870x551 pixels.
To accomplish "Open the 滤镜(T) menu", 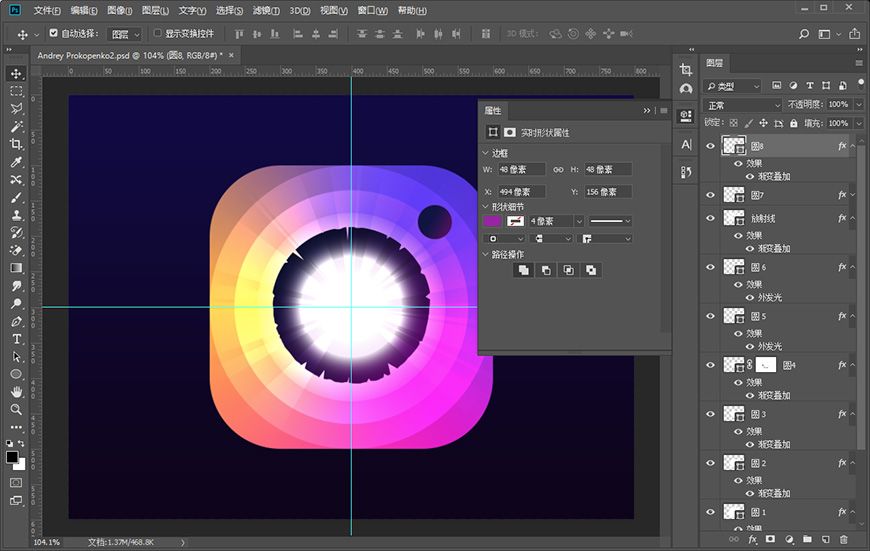I will [x=266, y=11].
